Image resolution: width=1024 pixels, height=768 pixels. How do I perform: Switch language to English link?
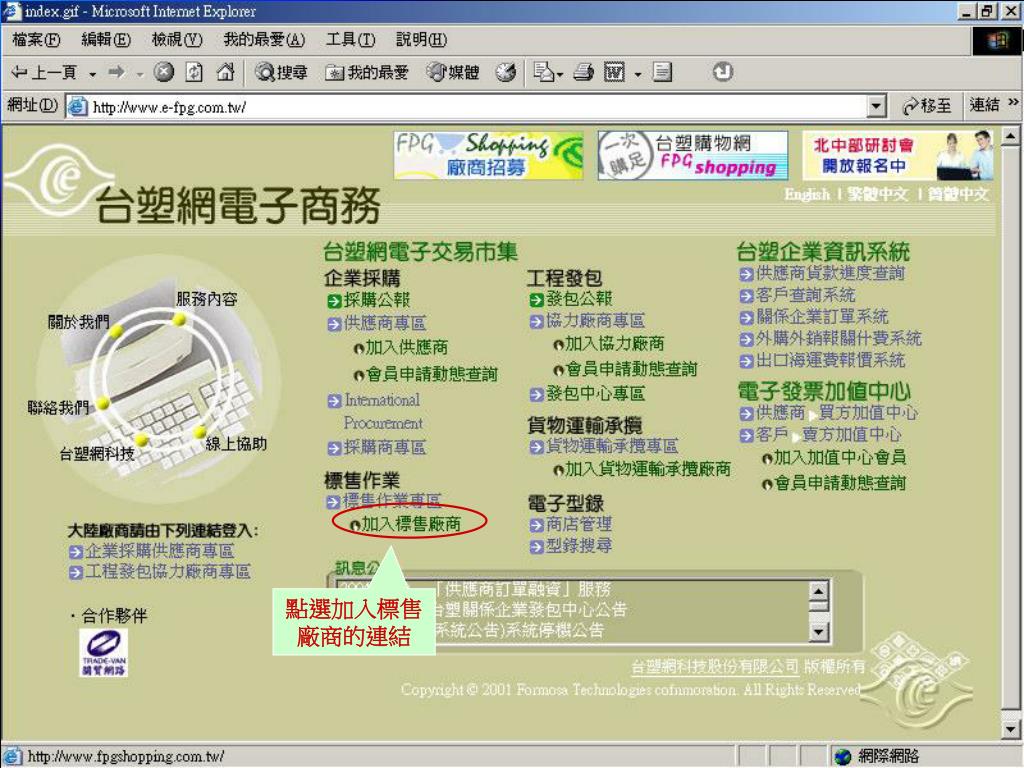coord(807,195)
